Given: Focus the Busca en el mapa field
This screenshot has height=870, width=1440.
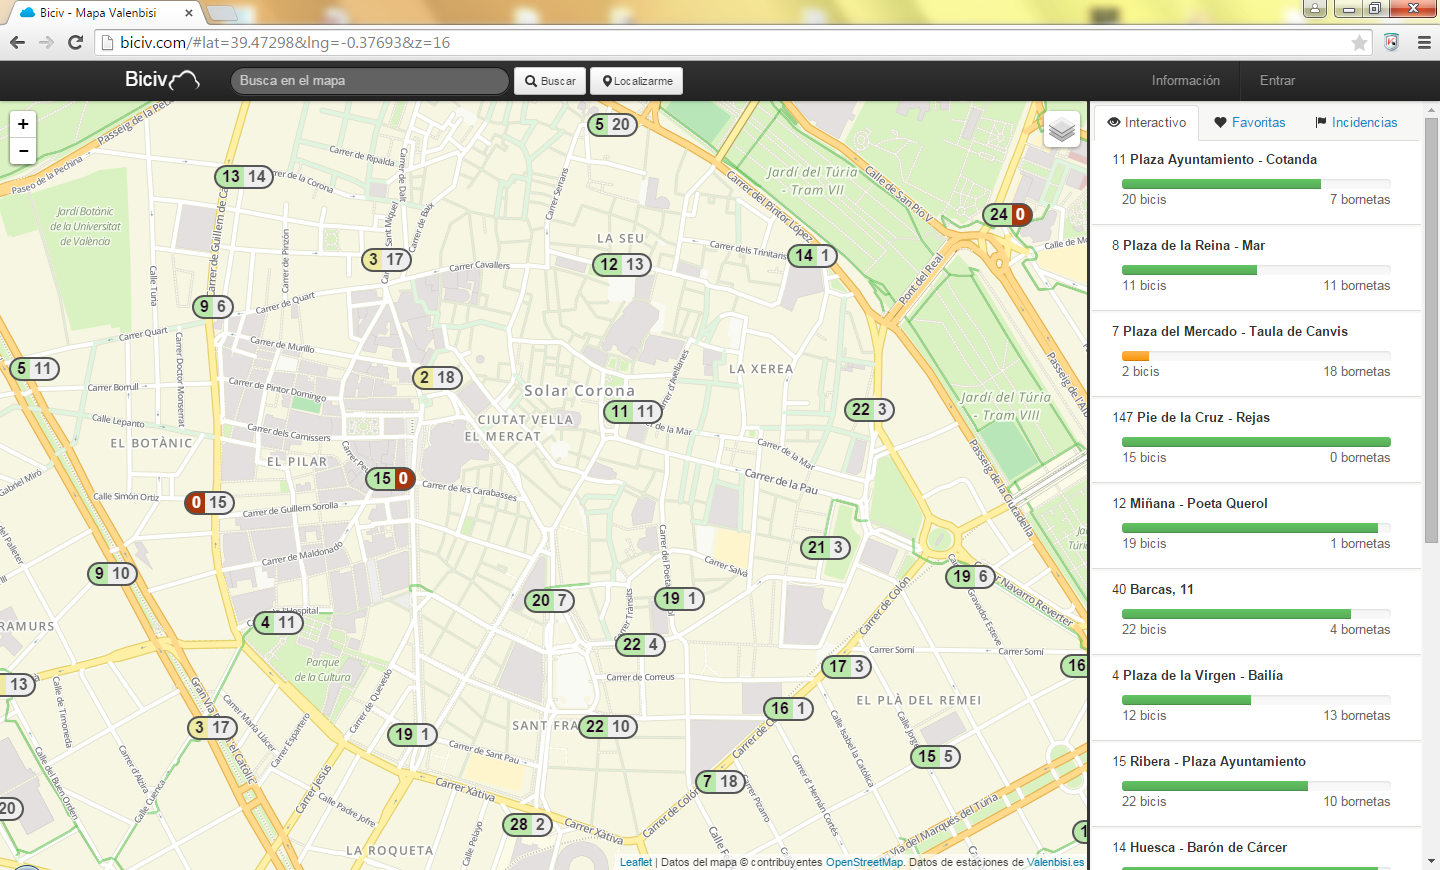Looking at the screenshot, I should tap(370, 81).
